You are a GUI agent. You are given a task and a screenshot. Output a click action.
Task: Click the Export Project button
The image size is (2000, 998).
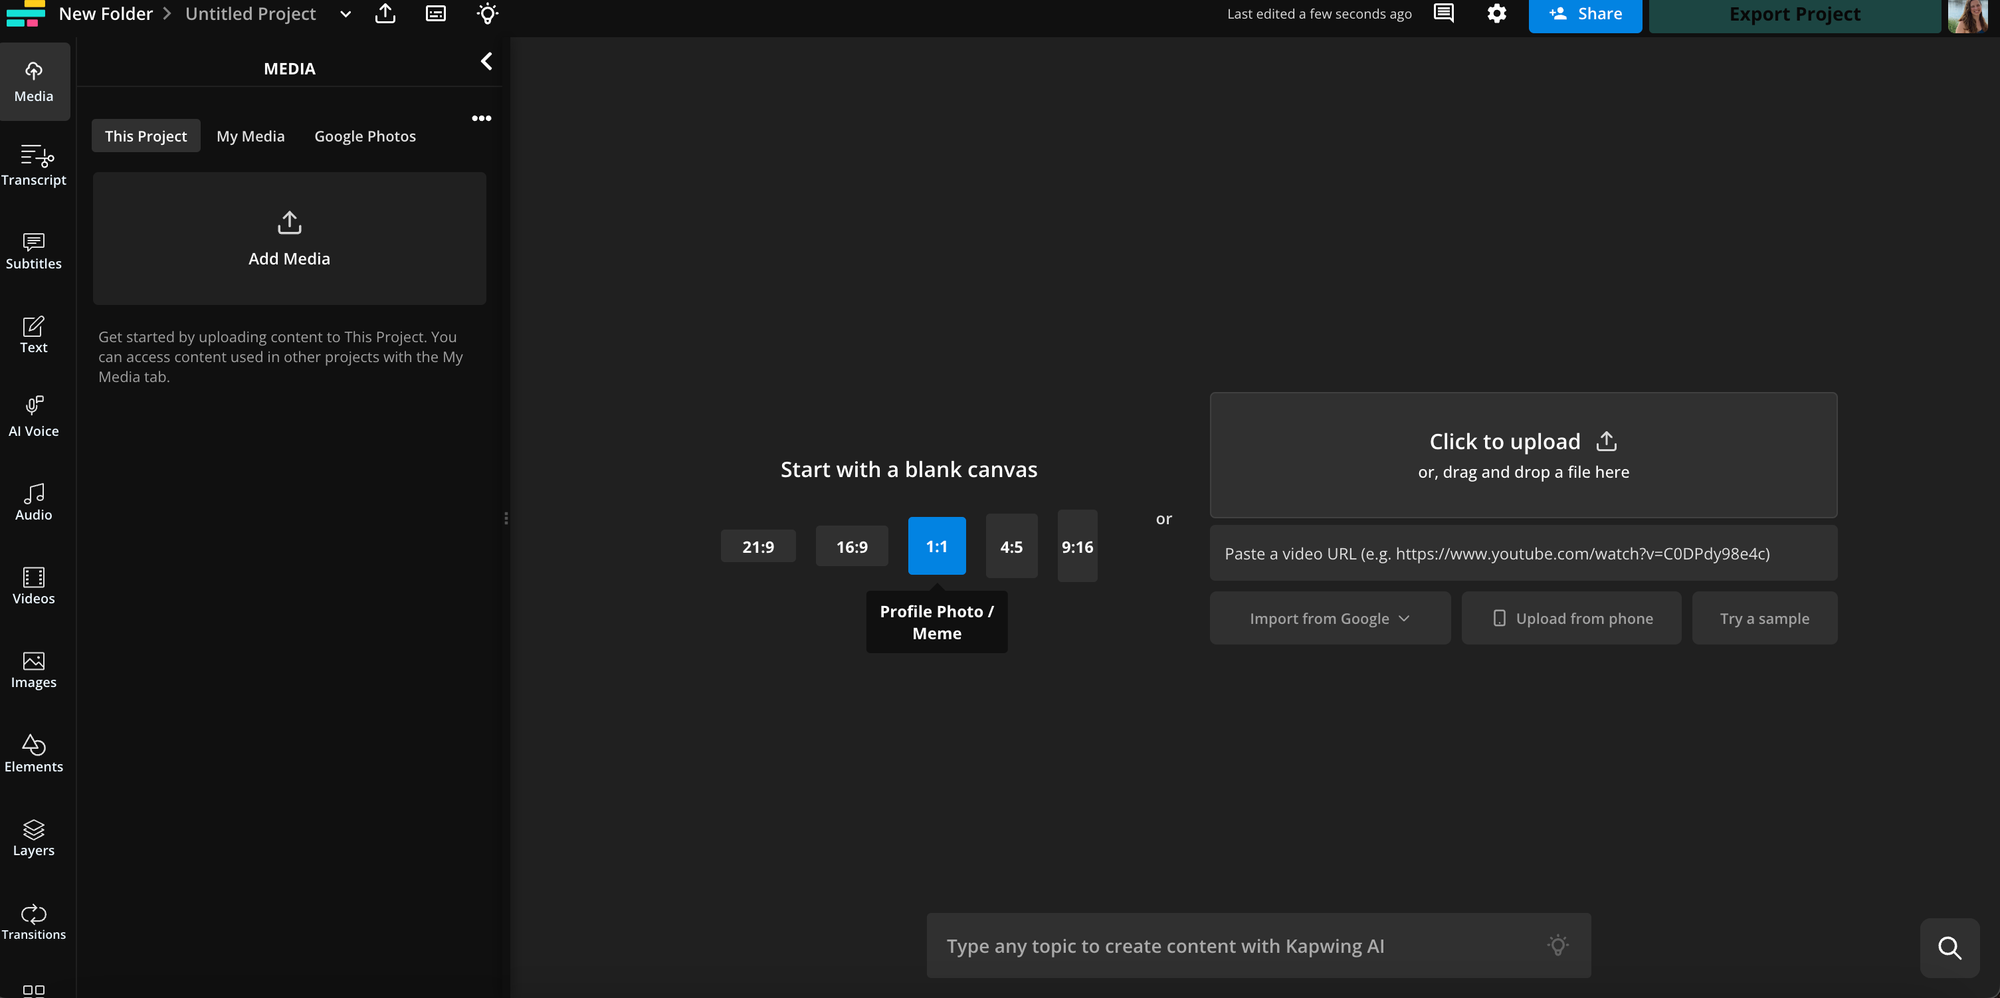(1794, 14)
